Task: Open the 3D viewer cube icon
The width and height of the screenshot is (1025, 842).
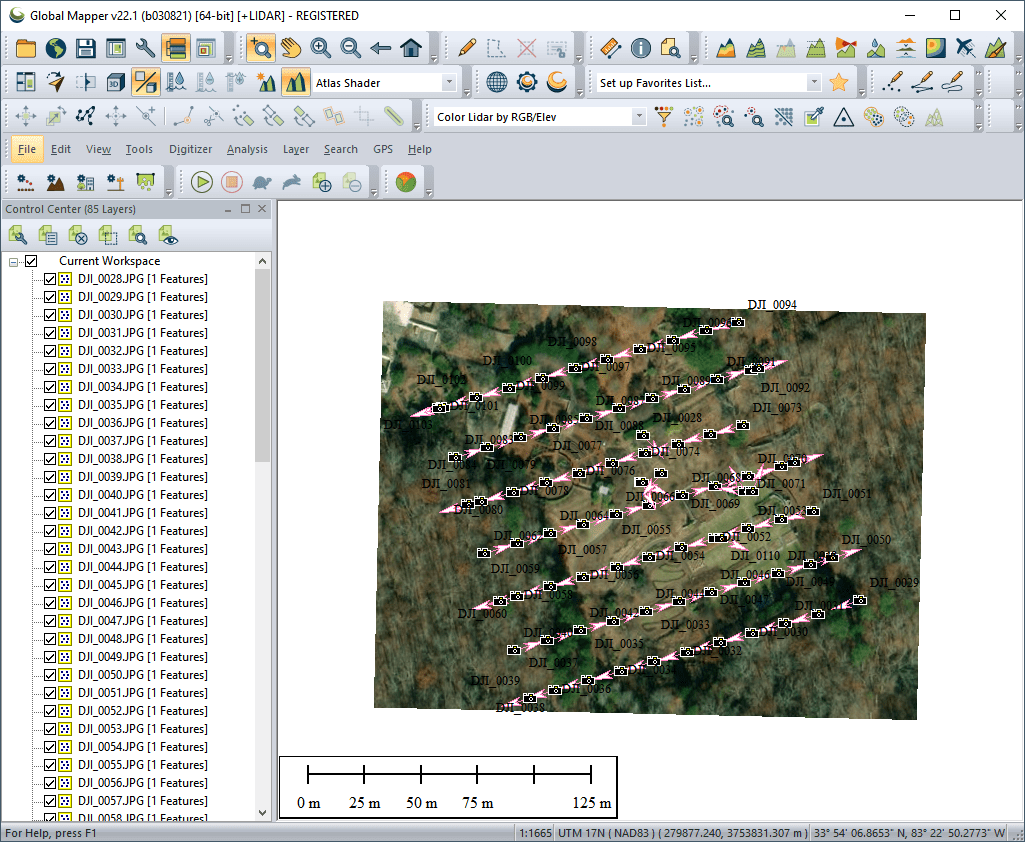Action: tap(116, 82)
